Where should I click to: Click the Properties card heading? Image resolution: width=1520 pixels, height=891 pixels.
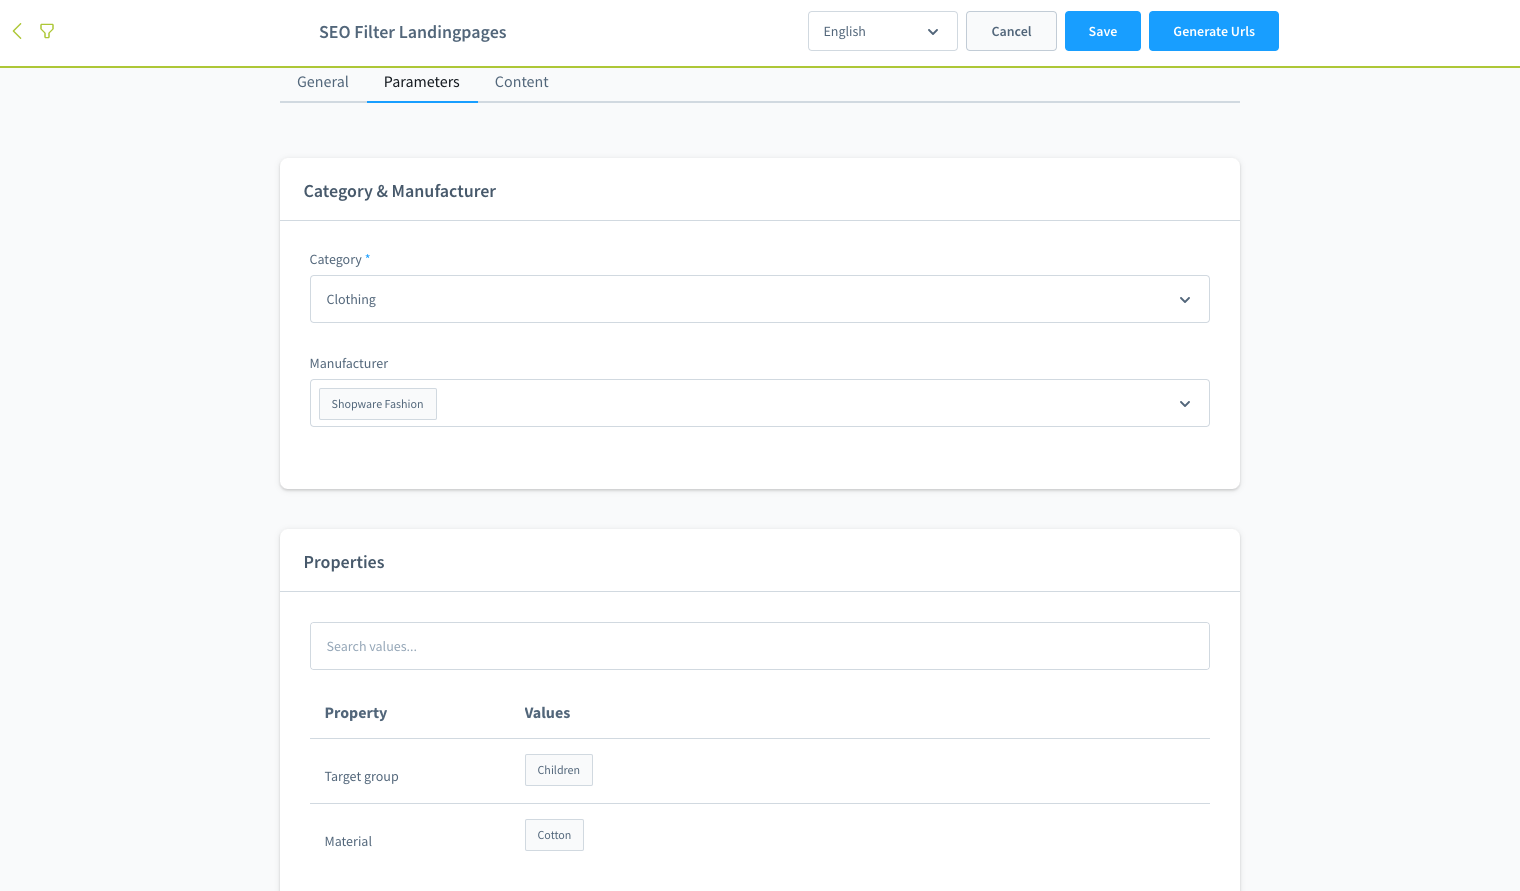(344, 562)
